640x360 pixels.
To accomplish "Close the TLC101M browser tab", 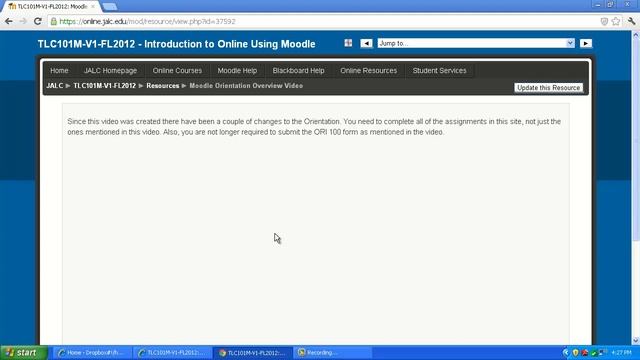I will (x=93, y=7).
